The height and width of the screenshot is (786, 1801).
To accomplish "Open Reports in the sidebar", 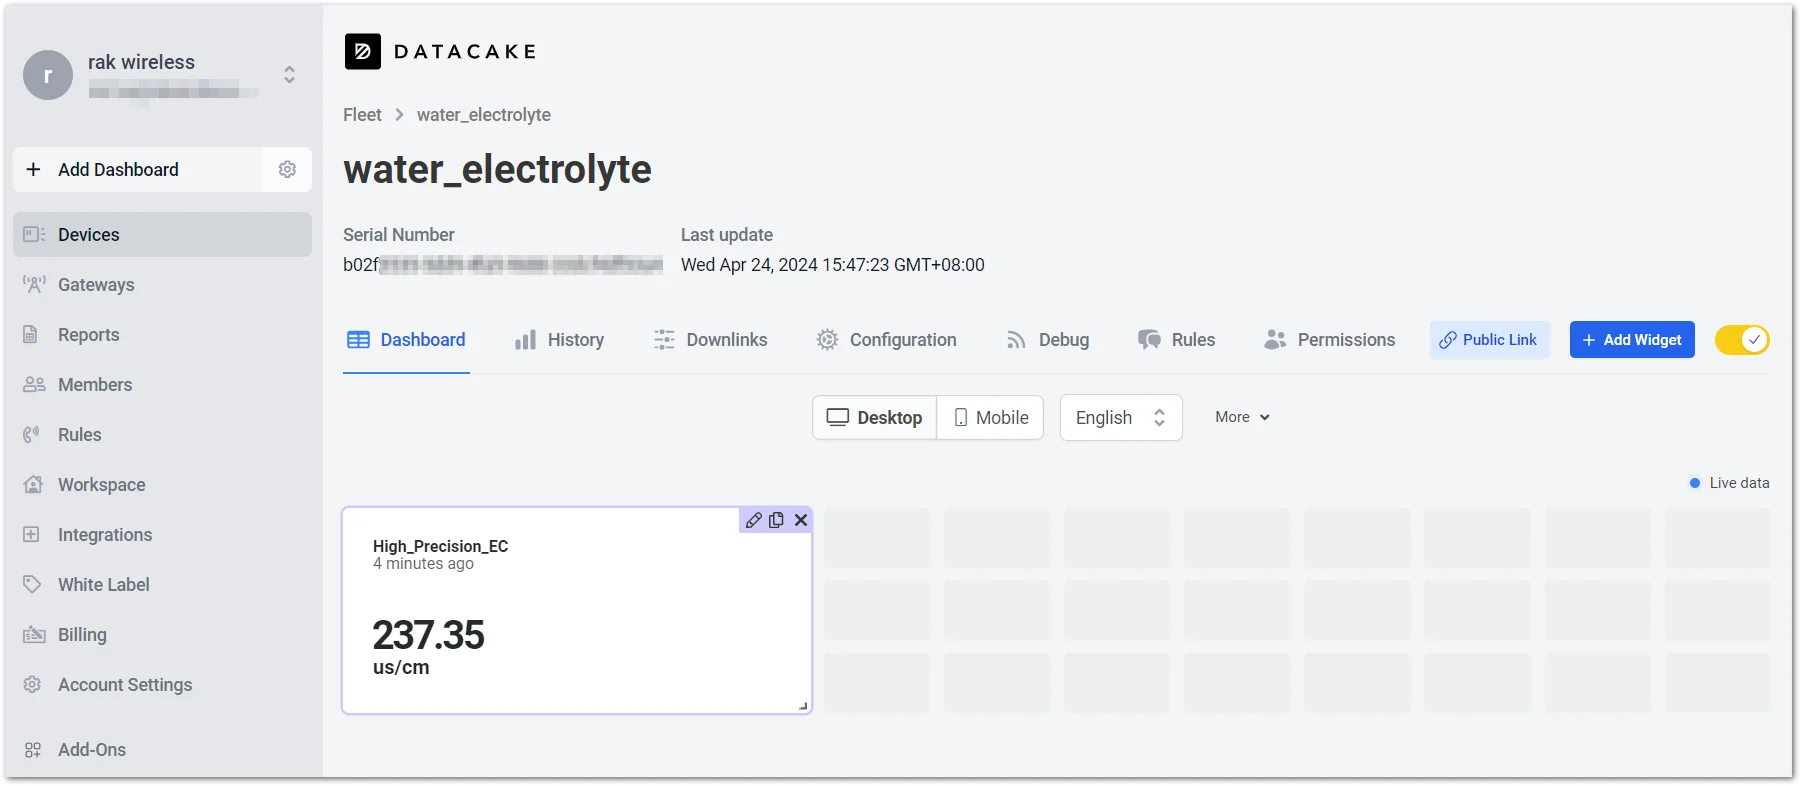I will (162, 334).
